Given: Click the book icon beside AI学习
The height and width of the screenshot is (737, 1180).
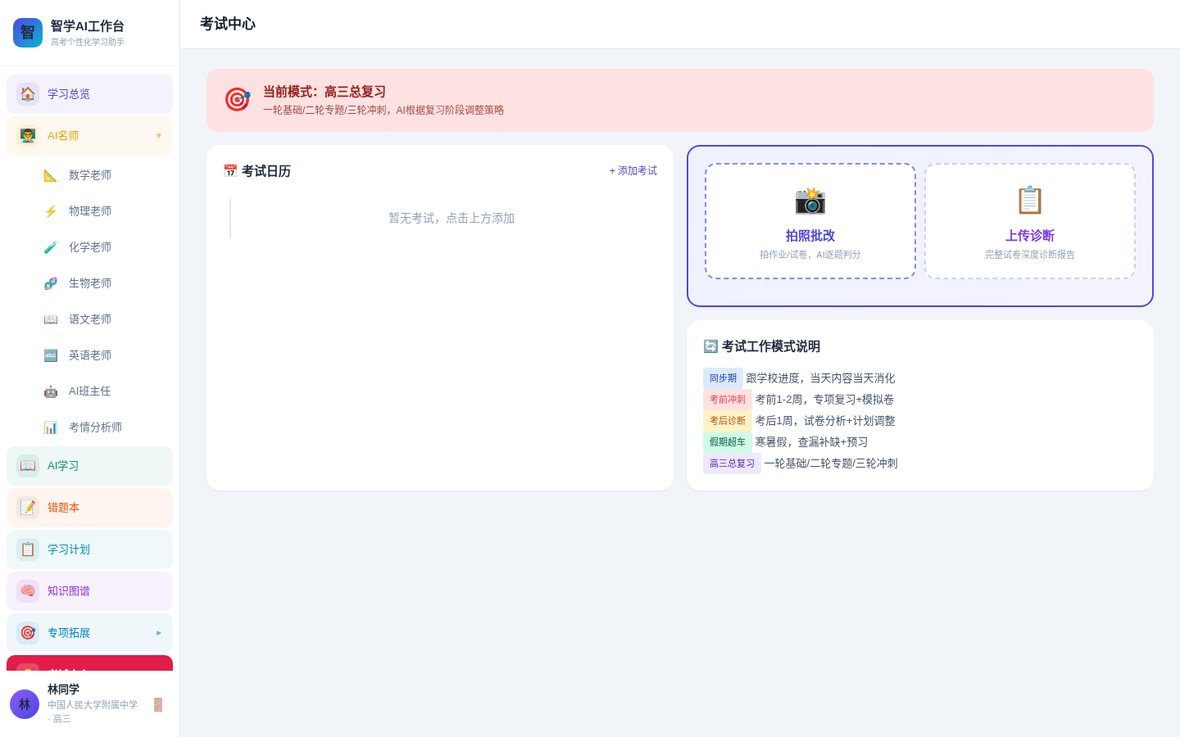Looking at the screenshot, I should (x=28, y=465).
